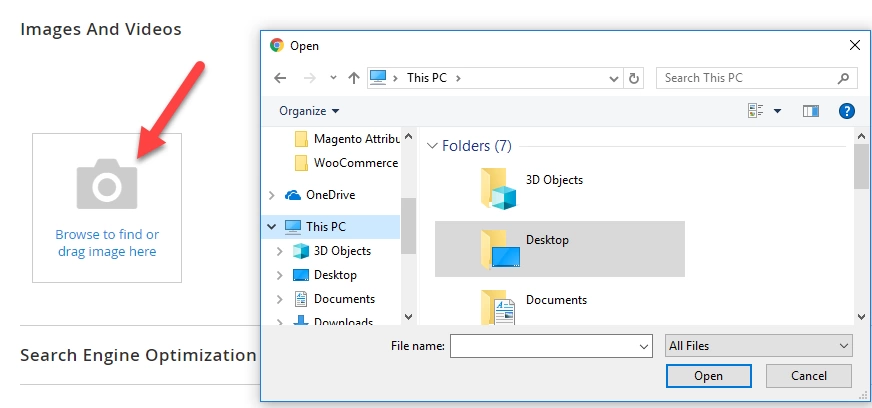Expand the Search Engine Optimization section
The image size is (872, 408).
[x=138, y=355]
